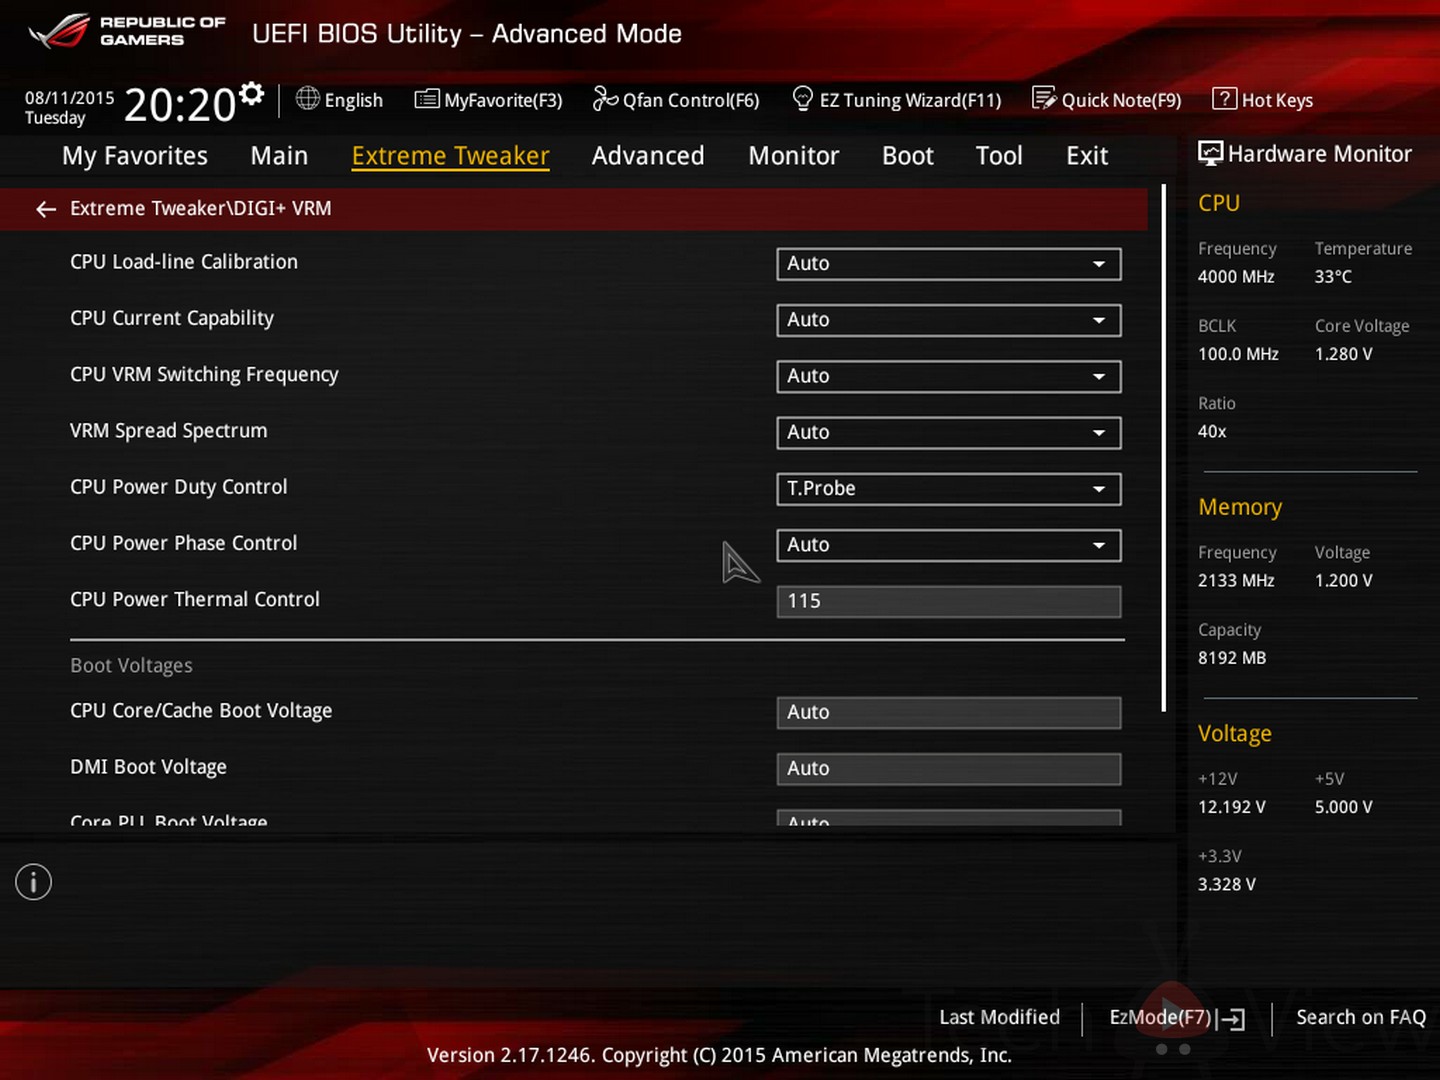This screenshot has width=1440, height=1080.
Task: Click the settings list vertical scrollbar
Action: [x=1164, y=447]
